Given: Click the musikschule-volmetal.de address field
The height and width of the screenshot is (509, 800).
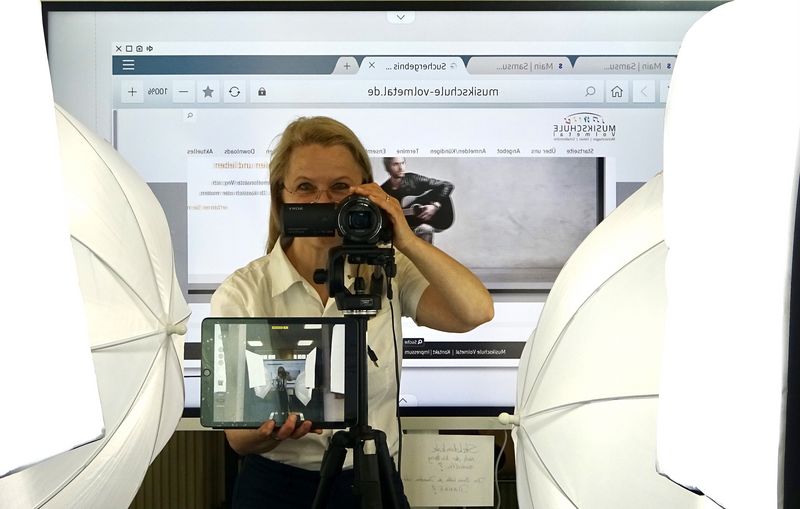Looking at the screenshot, I should 430,92.
